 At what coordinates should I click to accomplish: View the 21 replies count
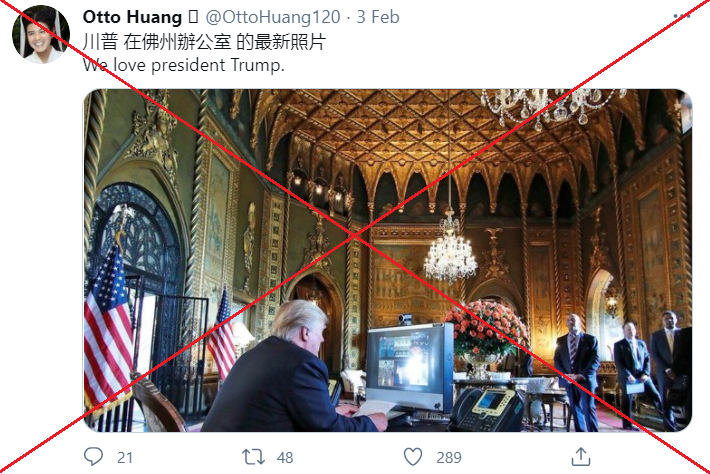click(125, 457)
